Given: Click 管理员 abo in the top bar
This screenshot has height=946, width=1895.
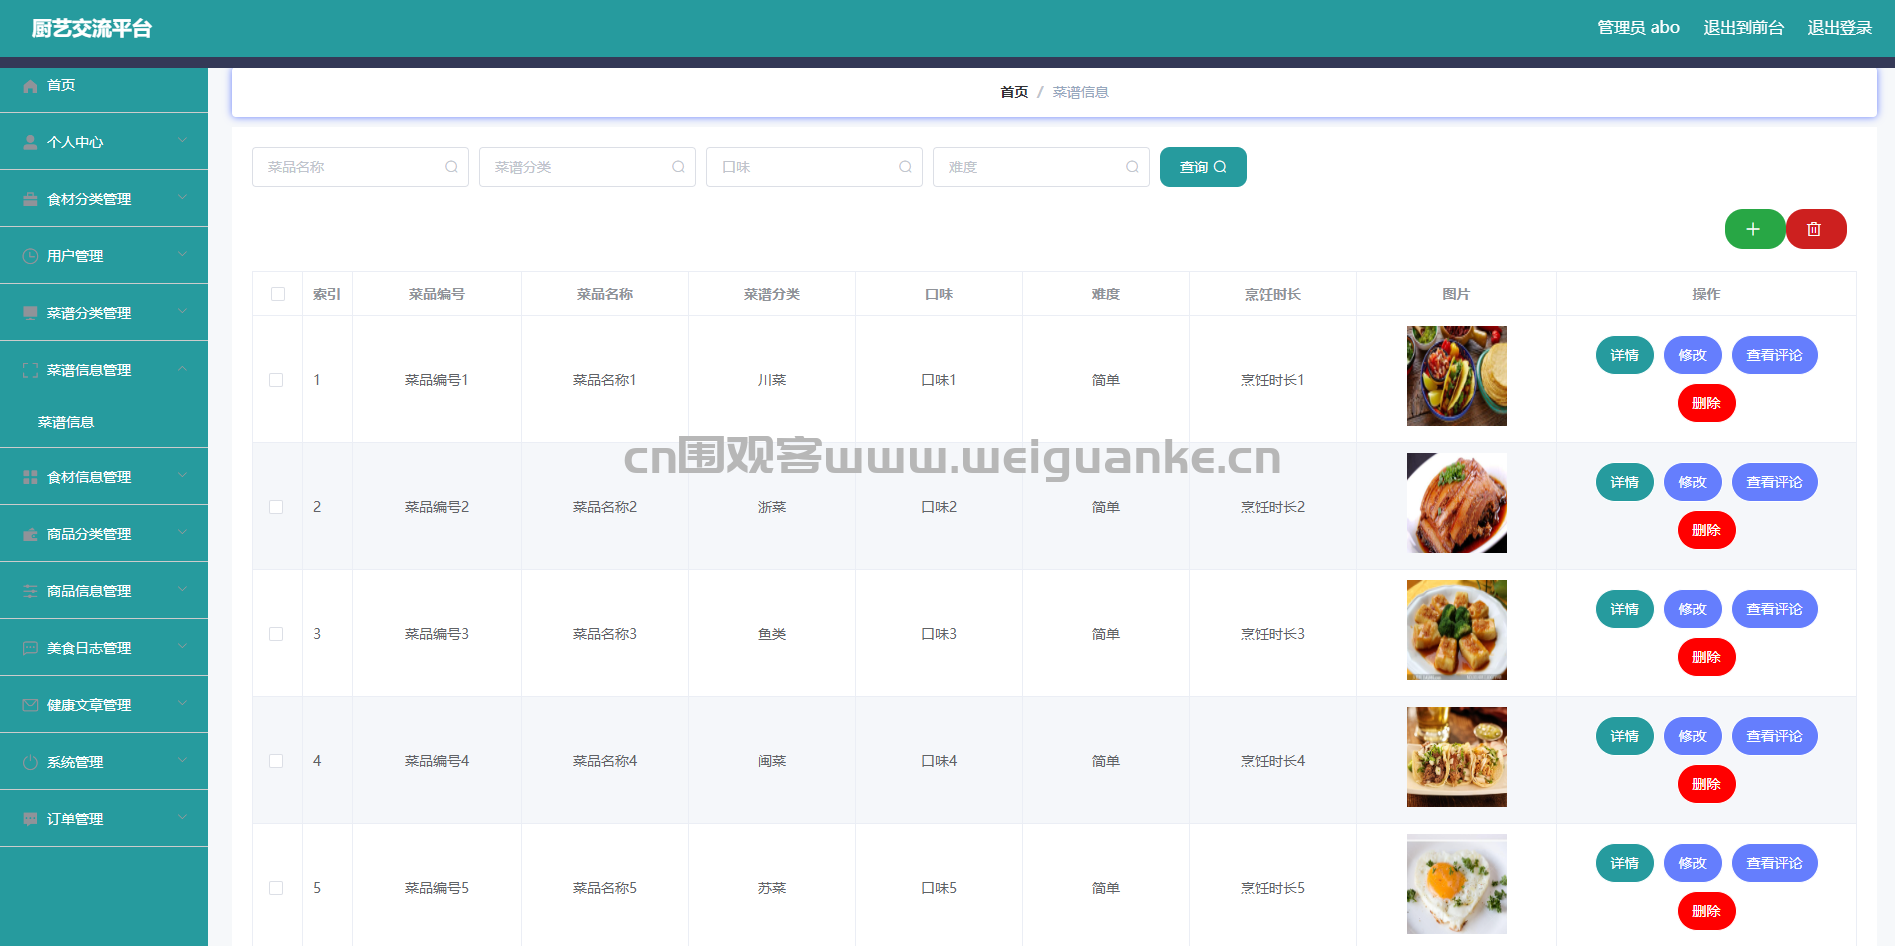Looking at the screenshot, I should [1638, 28].
